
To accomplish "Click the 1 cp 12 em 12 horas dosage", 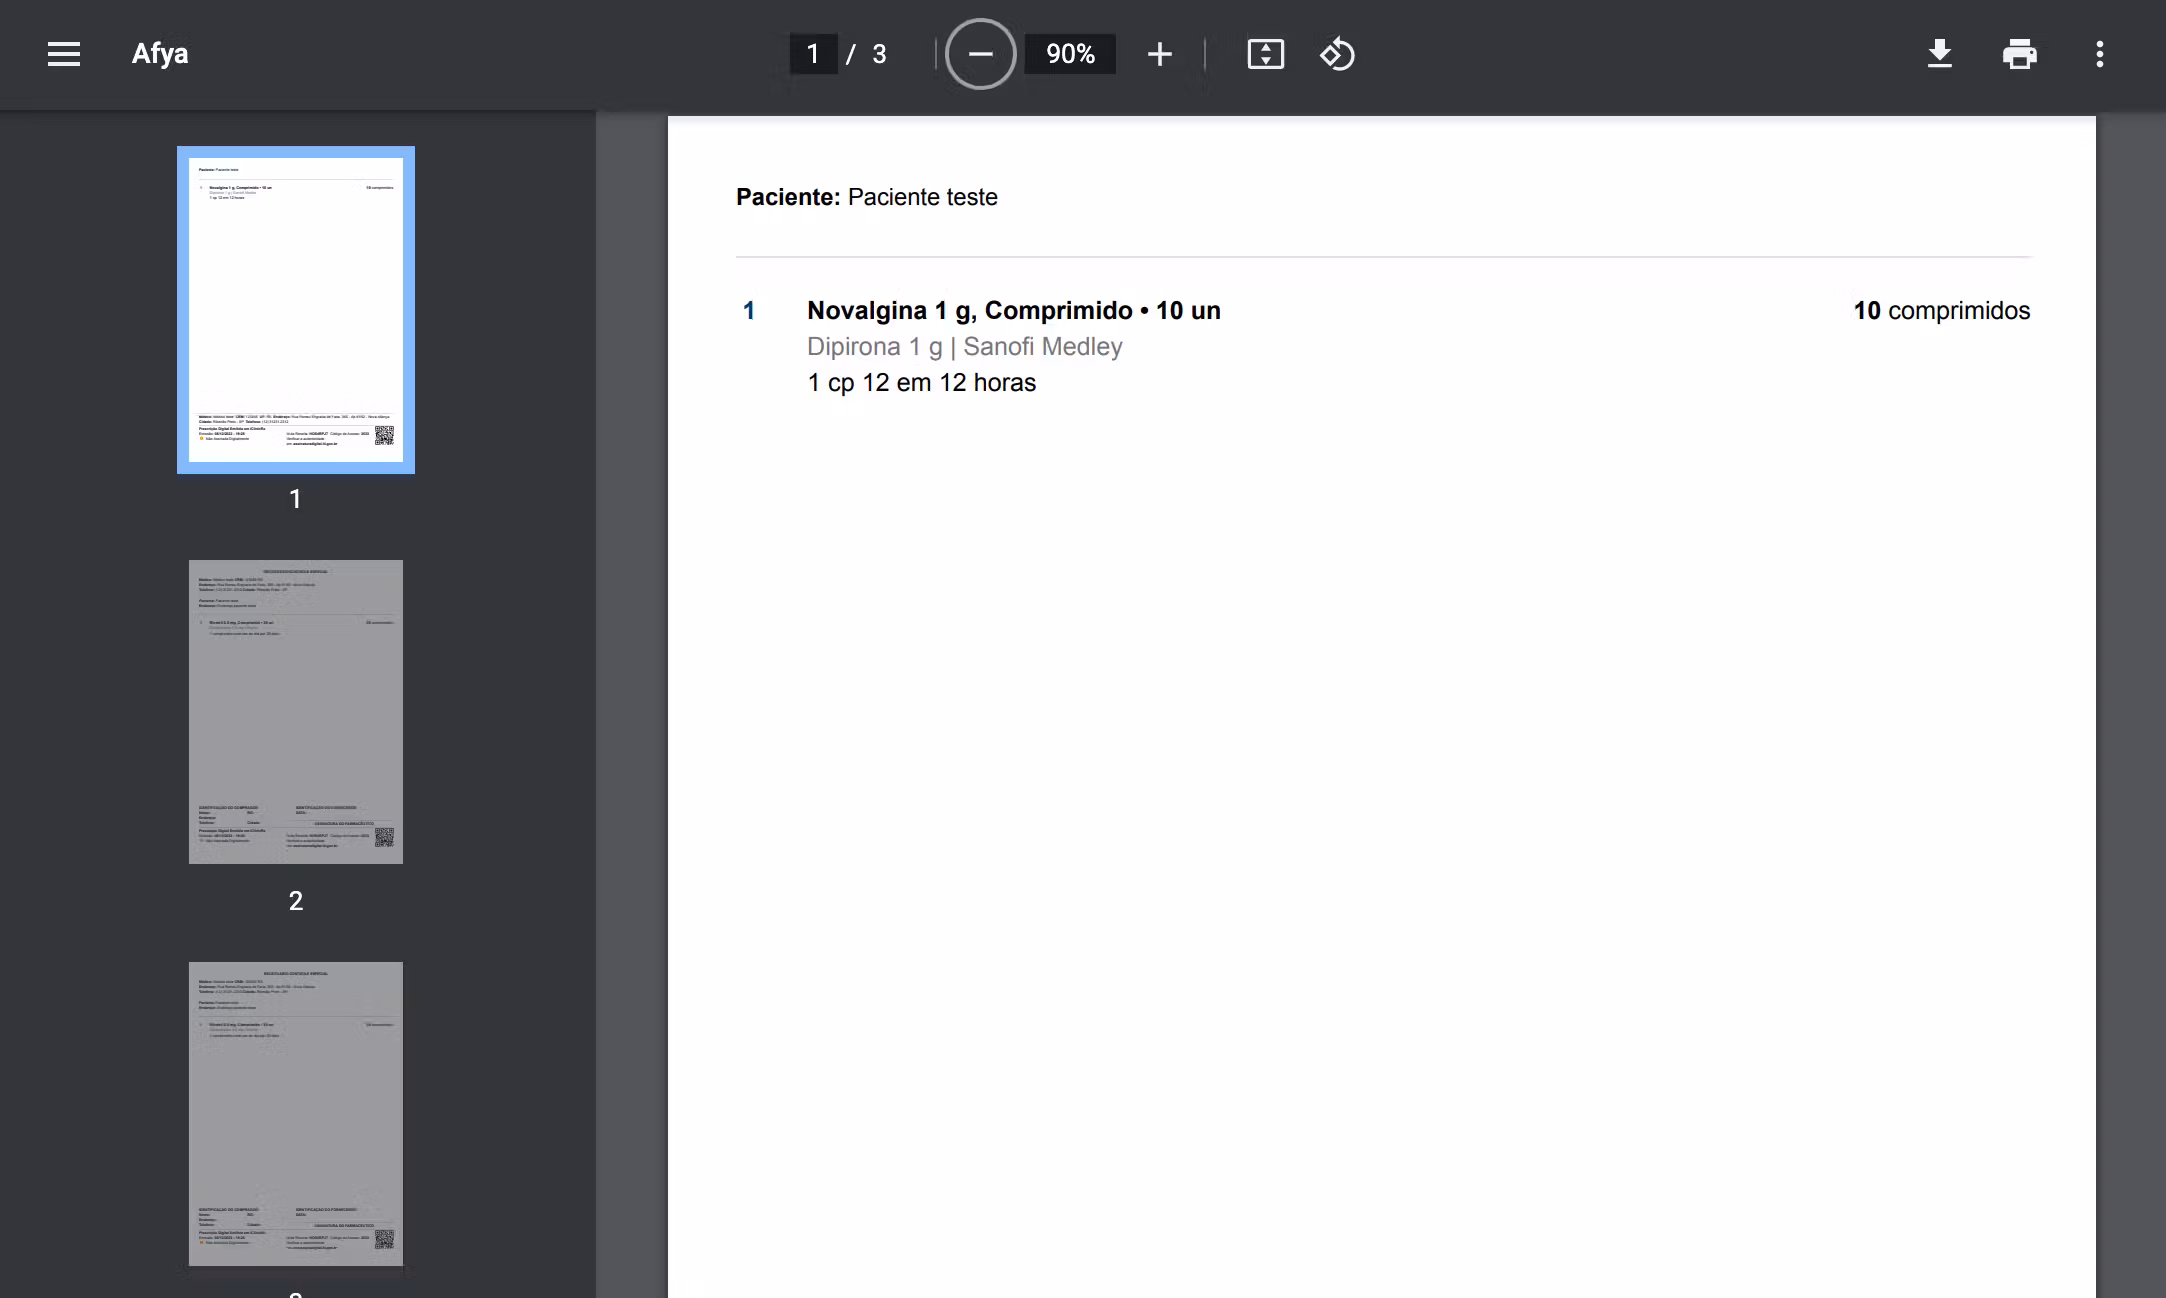I will (921, 383).
